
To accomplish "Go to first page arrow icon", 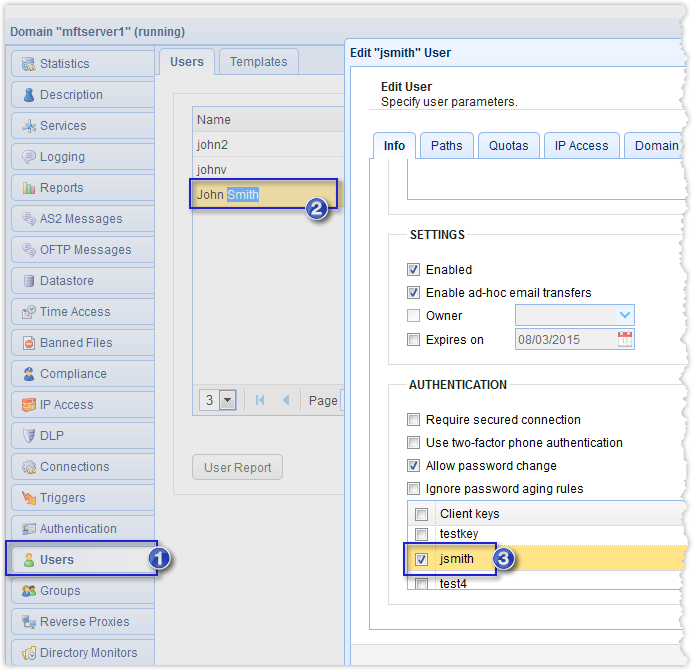I will click(x=260, y=400).
